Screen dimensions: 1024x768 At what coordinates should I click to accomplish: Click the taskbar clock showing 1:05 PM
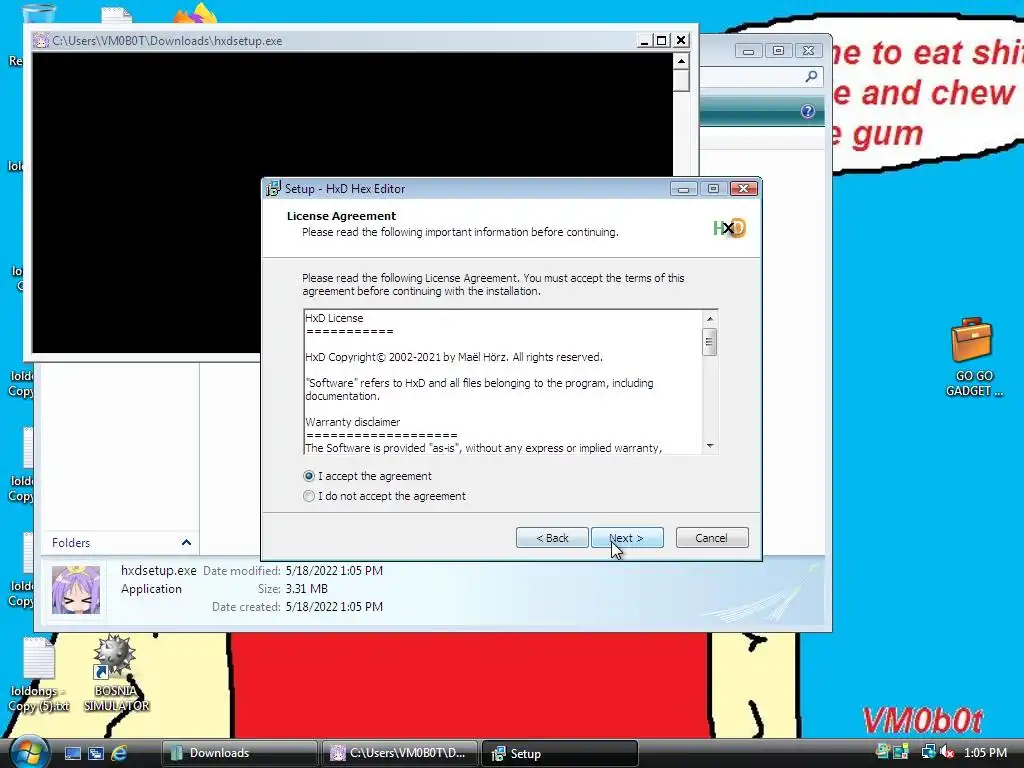[x=985, y=752]
